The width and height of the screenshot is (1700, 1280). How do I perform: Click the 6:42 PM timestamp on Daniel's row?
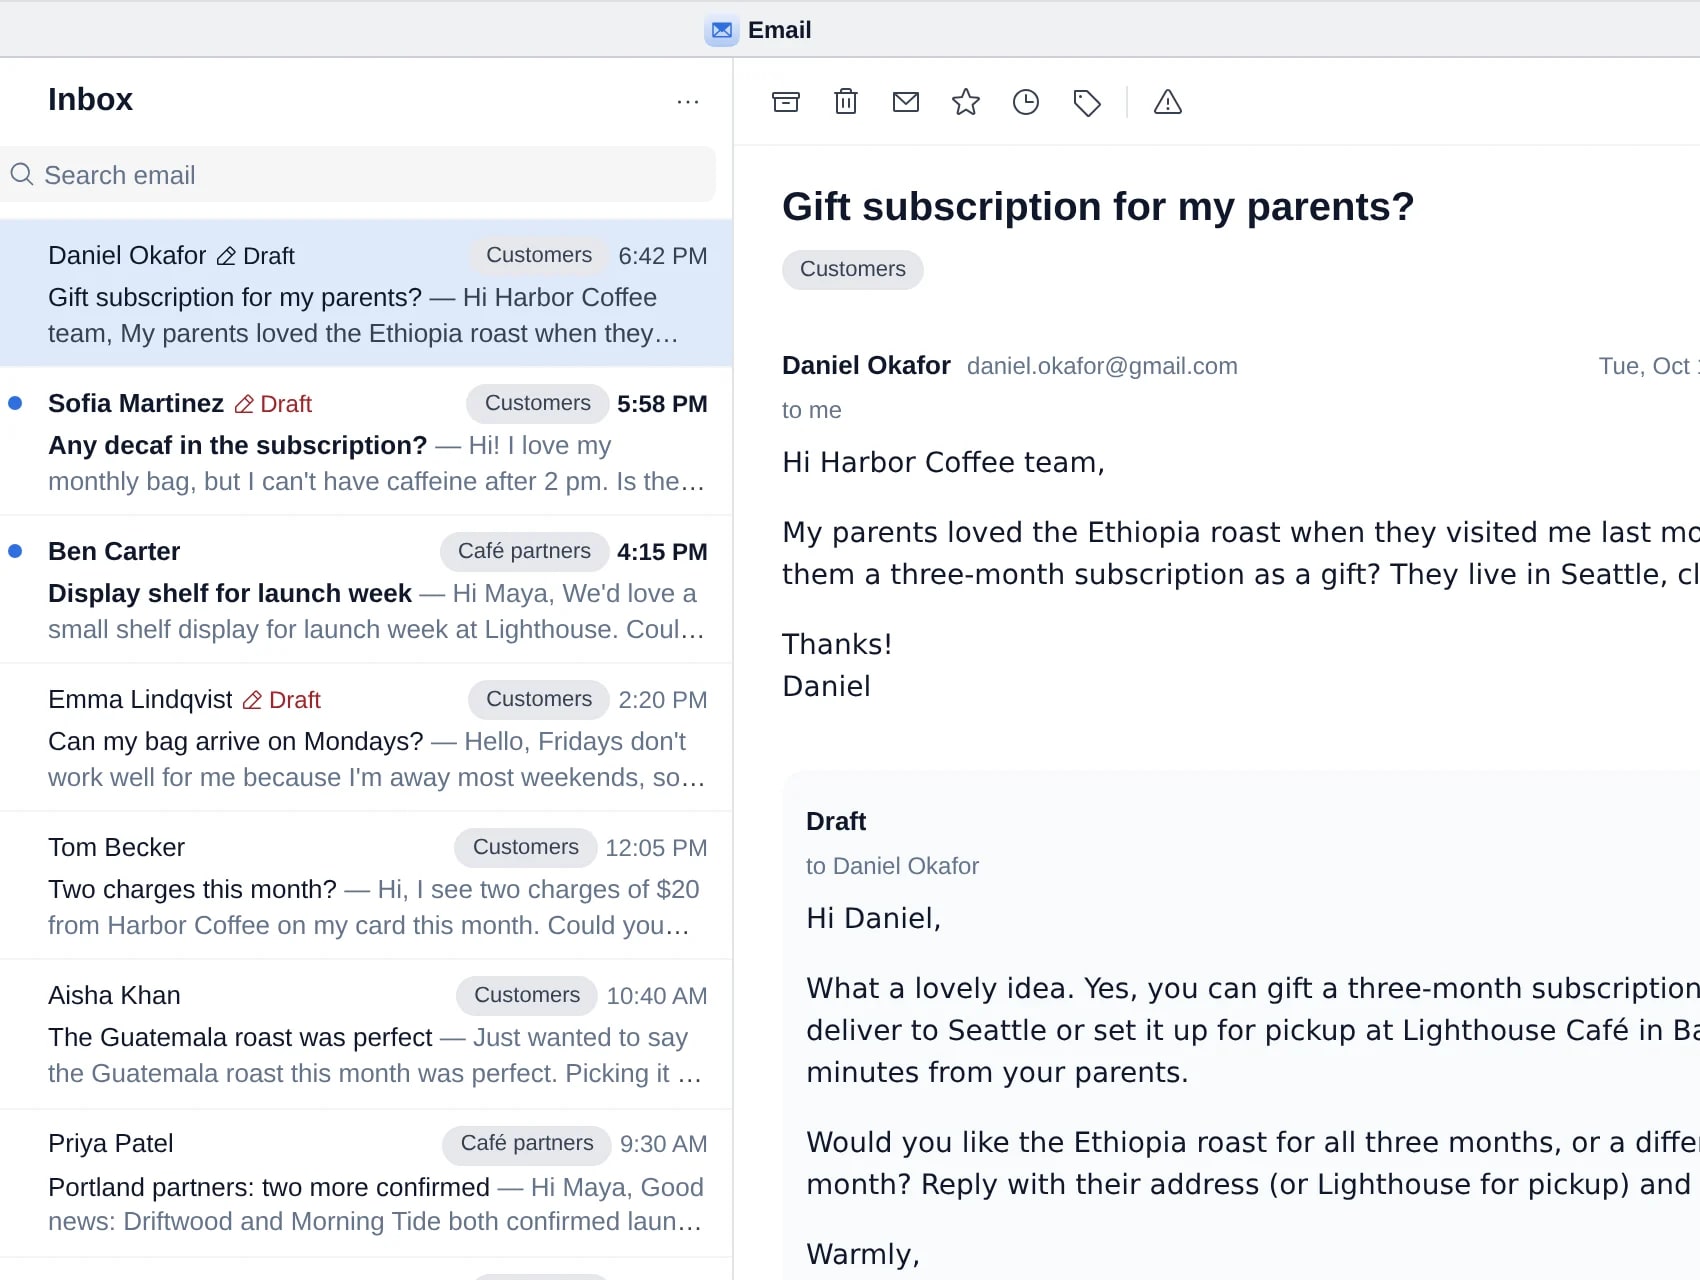(x=662, y=256)
